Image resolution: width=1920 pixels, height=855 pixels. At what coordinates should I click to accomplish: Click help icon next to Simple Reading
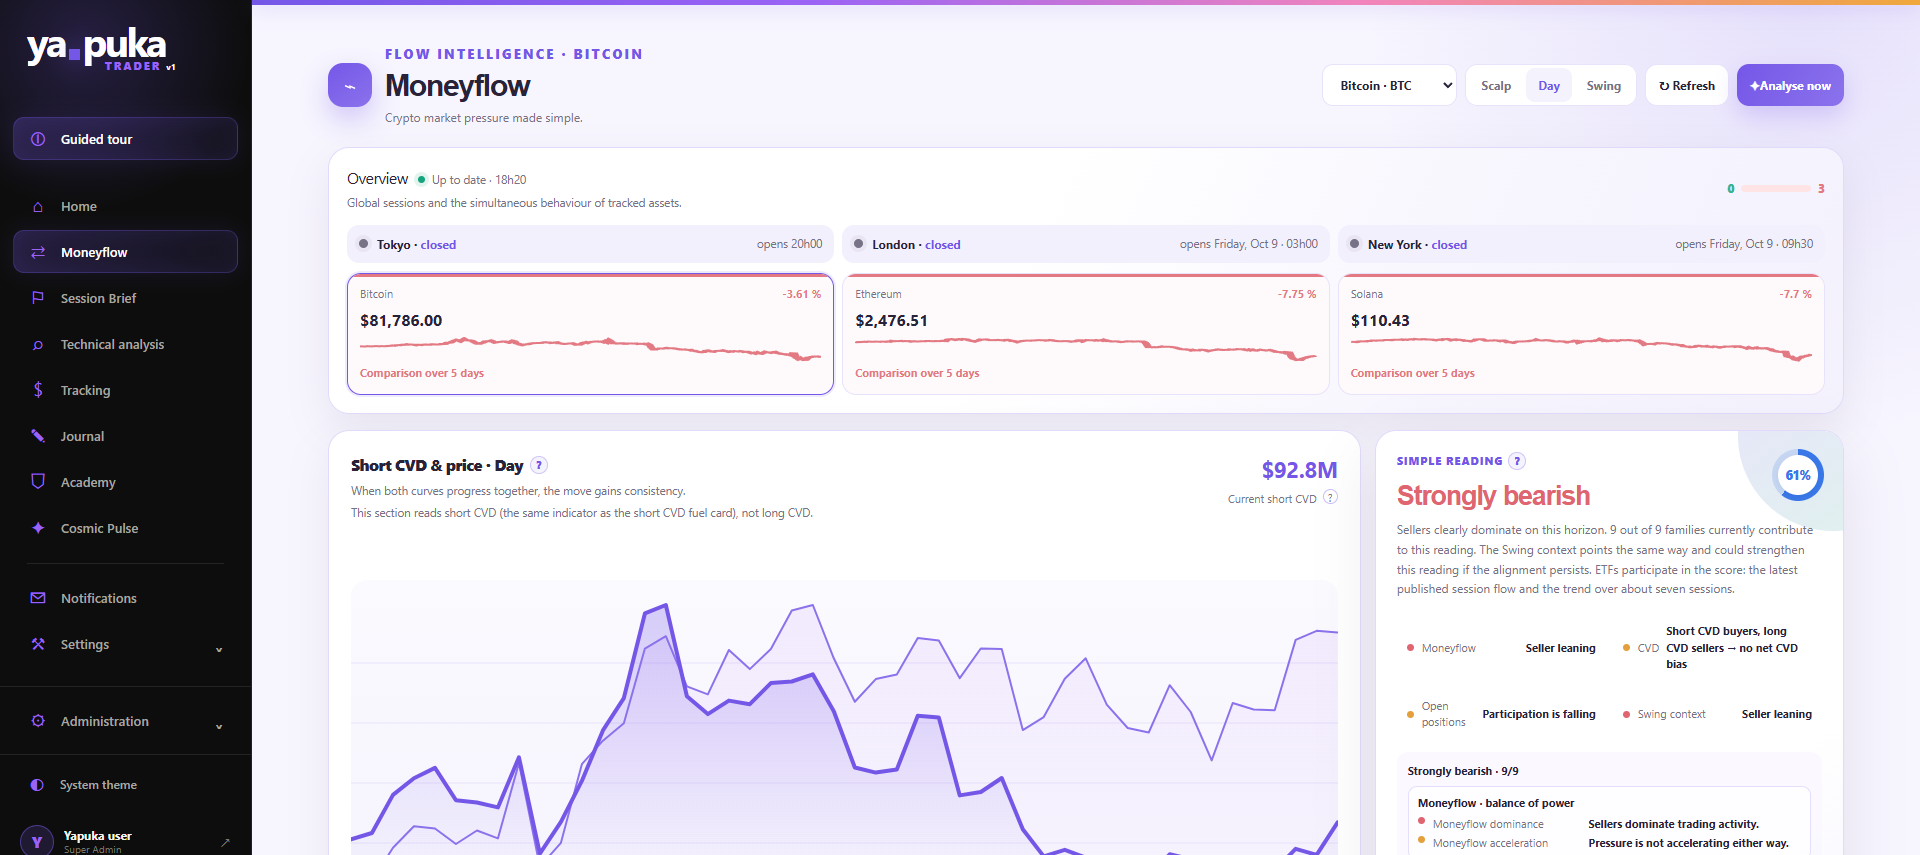coord(1517,461)
